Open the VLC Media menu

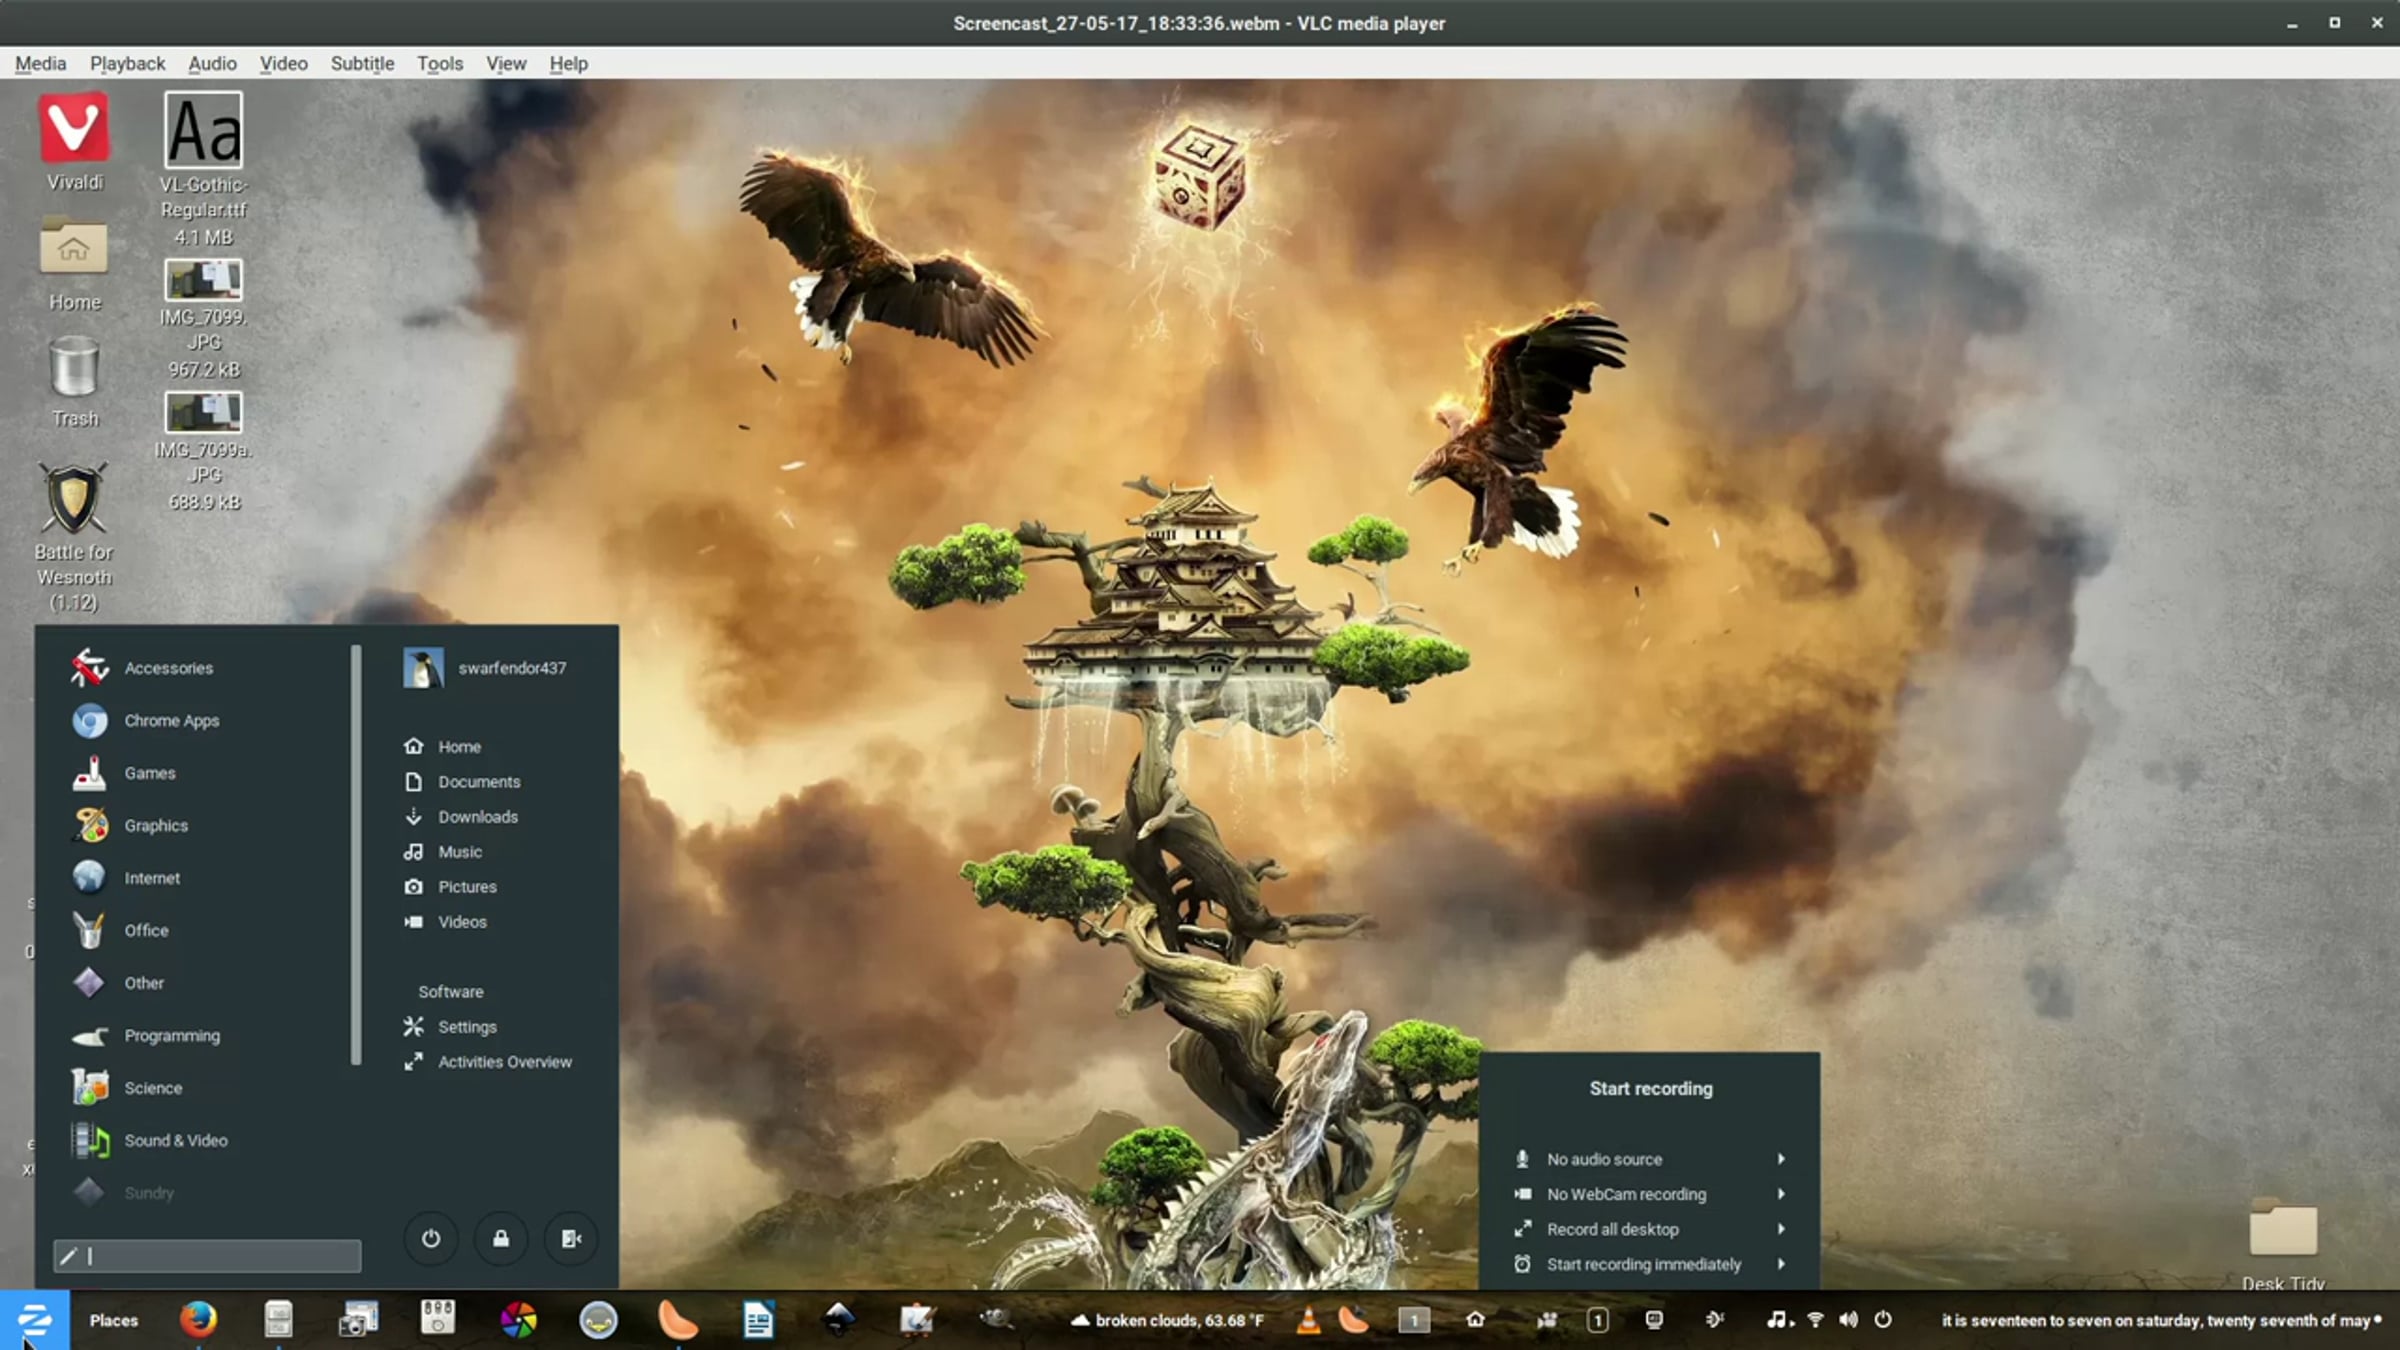pyautogui.click(x=41, y=63)
